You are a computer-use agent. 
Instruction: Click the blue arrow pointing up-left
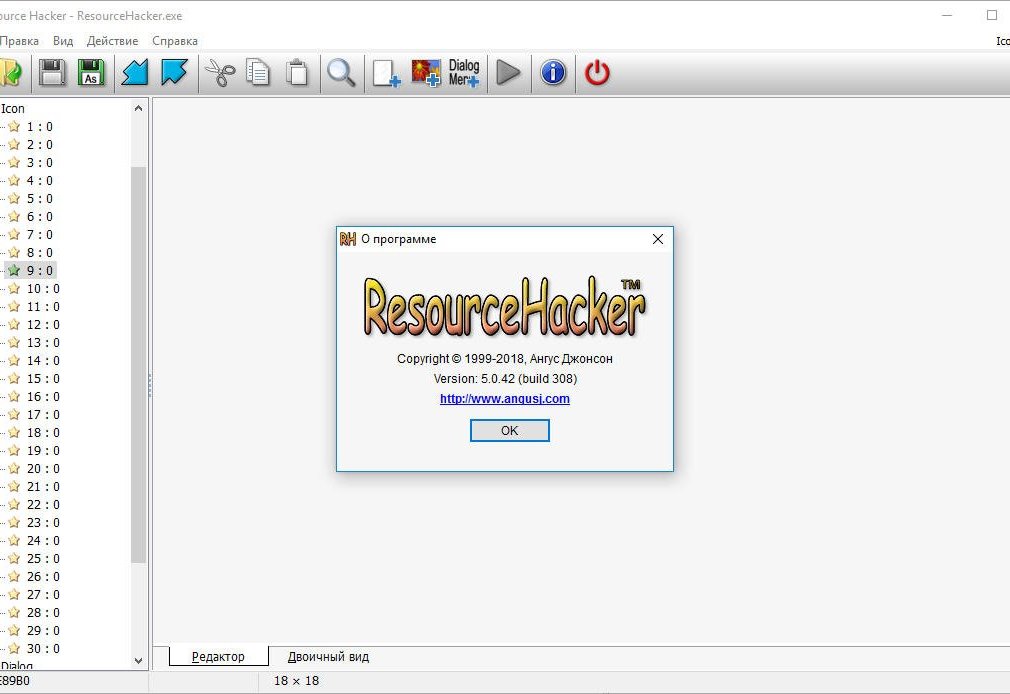tap(174, 73)
